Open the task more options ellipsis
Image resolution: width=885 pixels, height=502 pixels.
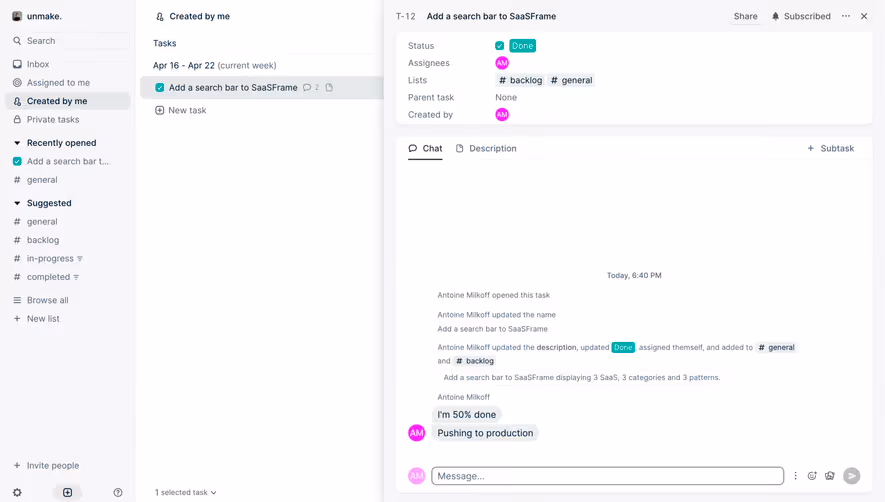(x=845, y=16)
